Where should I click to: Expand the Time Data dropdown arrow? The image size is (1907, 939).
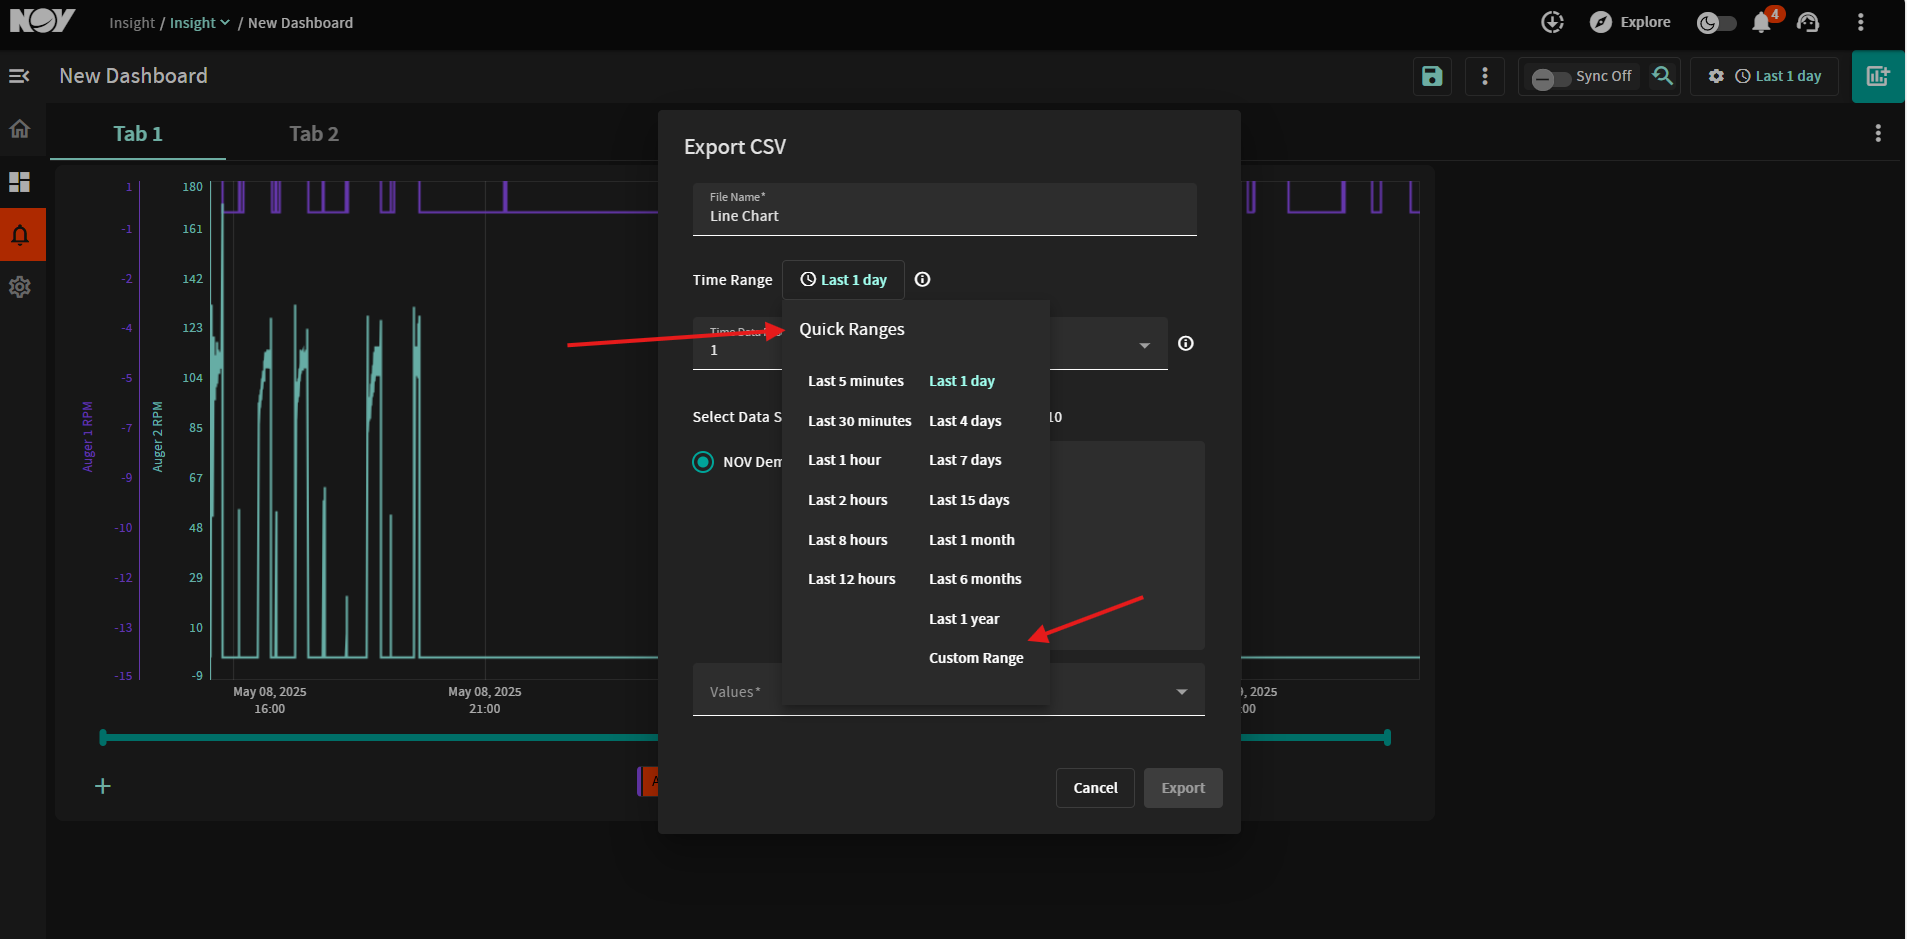pyautogui.click(x=1144, y=346)
